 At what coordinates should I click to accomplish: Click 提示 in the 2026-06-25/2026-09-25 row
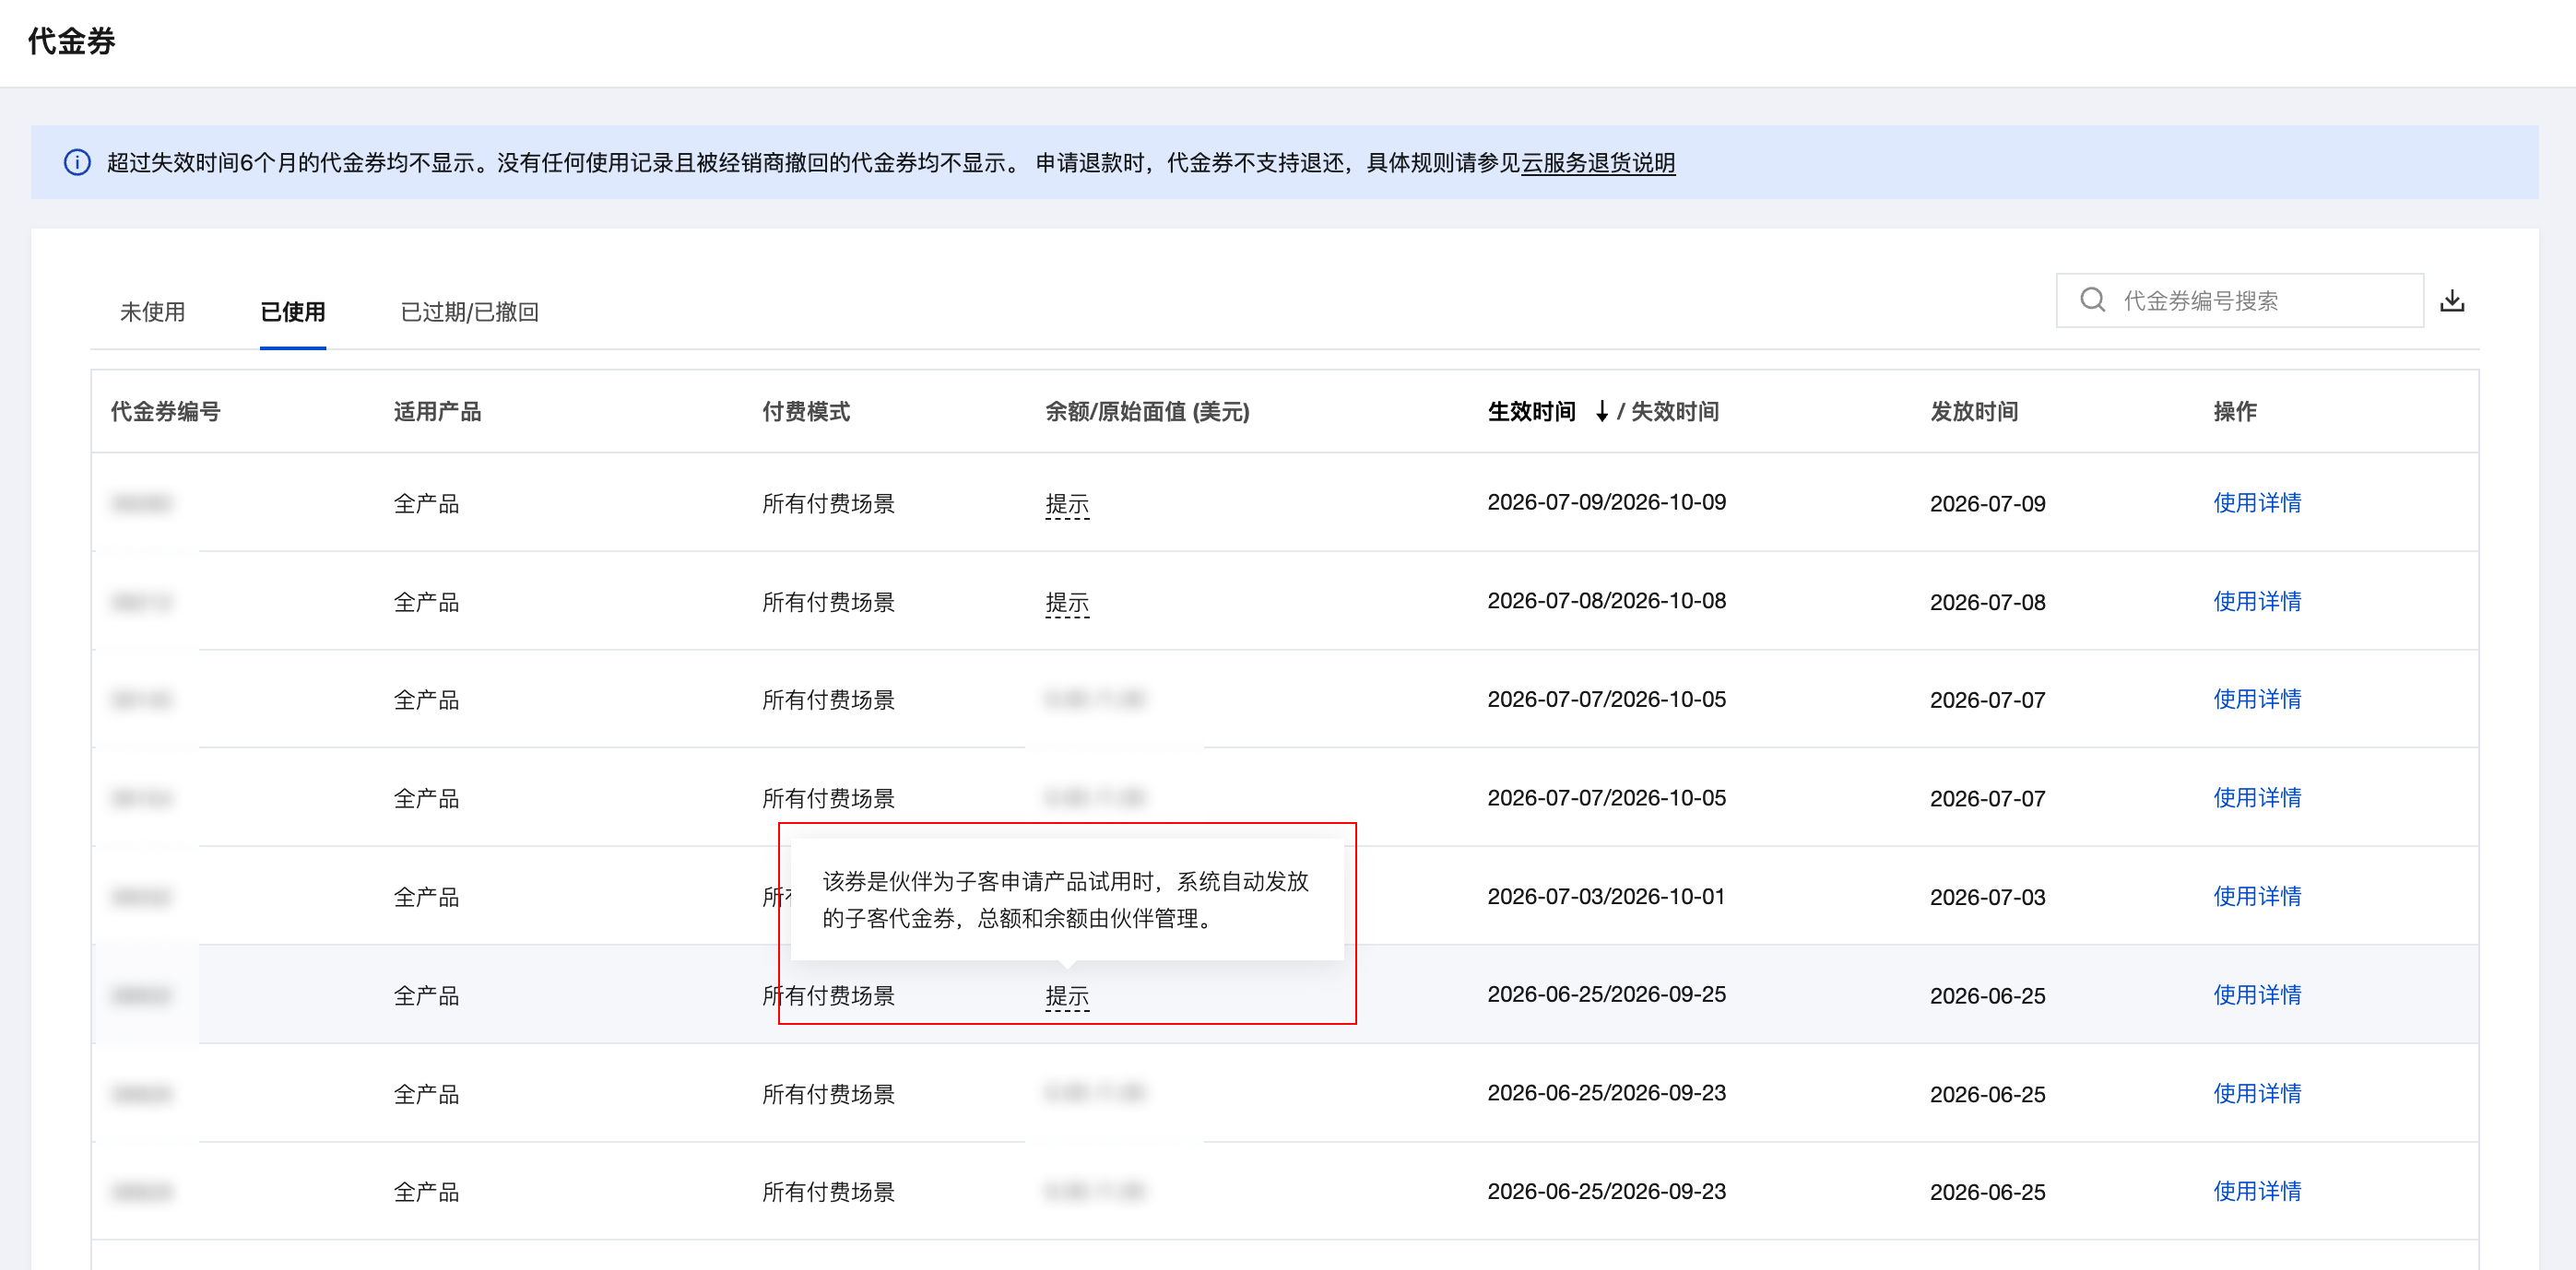pos(1066,996)
